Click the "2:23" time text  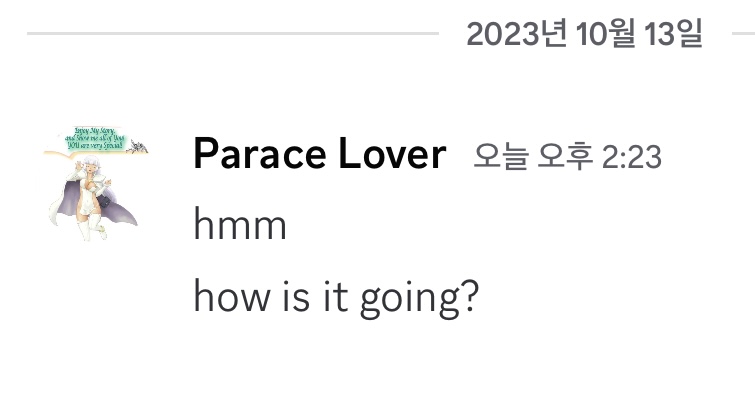click(x=631, y=157)
